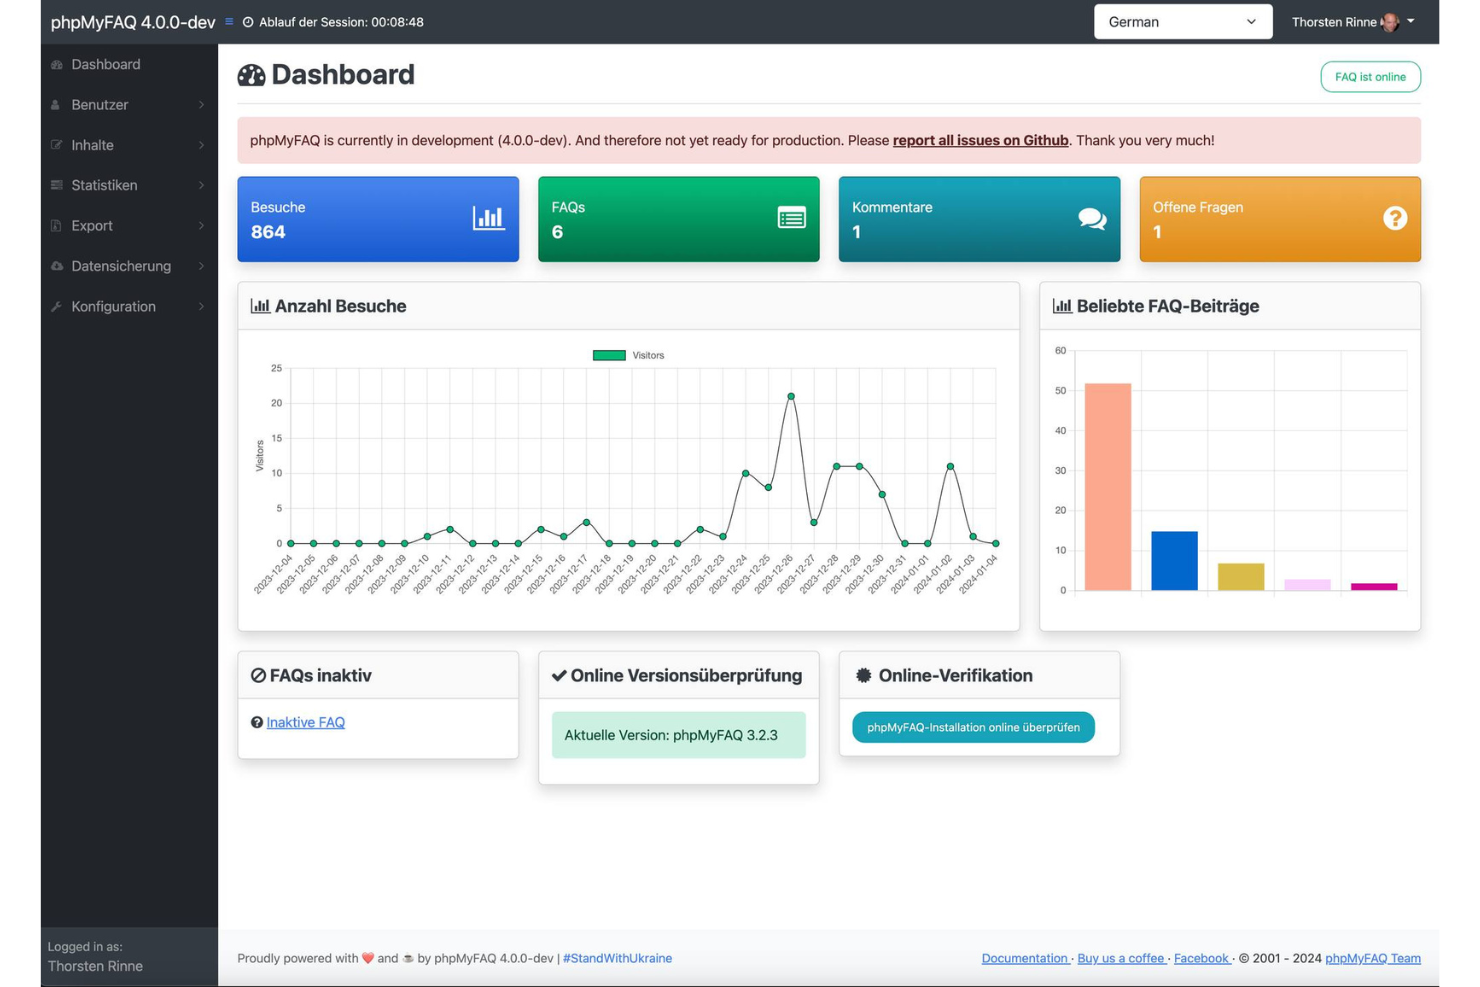Click the Ablauf der Session timer text
This screenshot has width=1480, height=987.
click(x=341, y=22)
